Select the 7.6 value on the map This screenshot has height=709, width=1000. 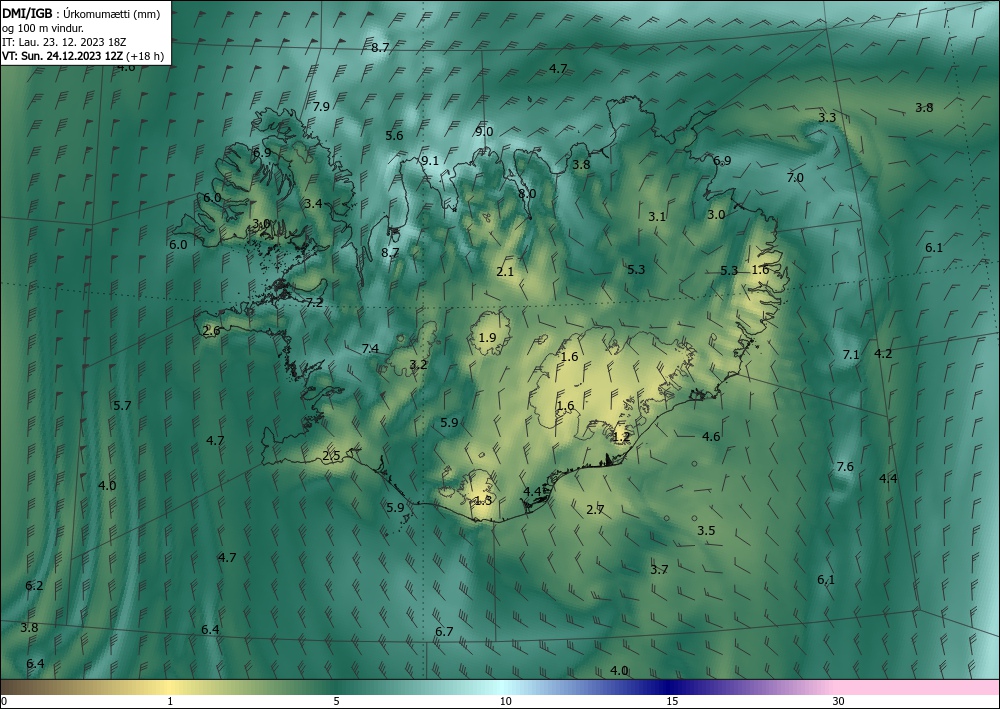tap(845, 467)
